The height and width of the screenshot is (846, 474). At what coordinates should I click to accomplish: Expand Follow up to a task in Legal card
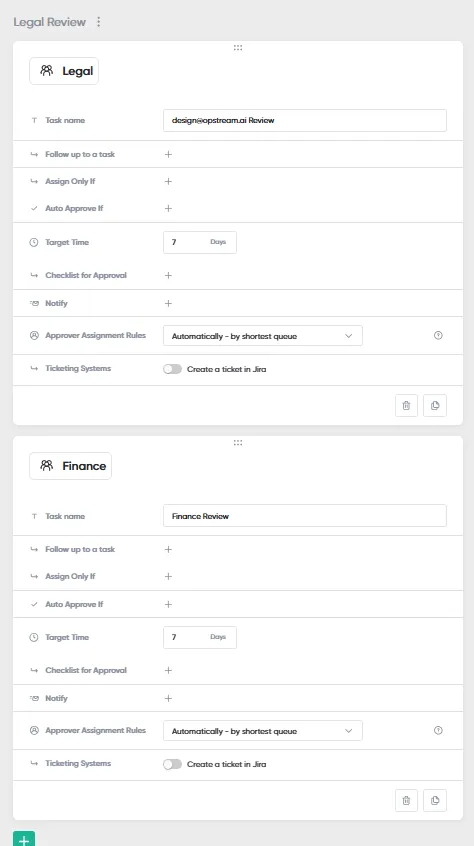[168, 154]
